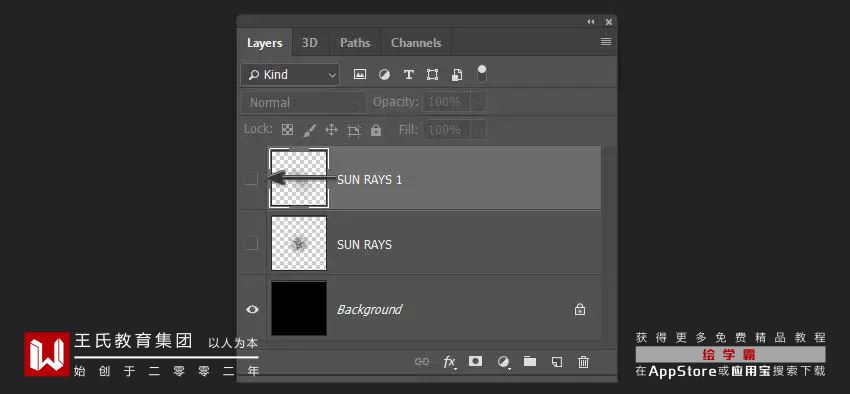850x394 pixels.
Task: Create a new group folder icon
Action: coord(530,361)
